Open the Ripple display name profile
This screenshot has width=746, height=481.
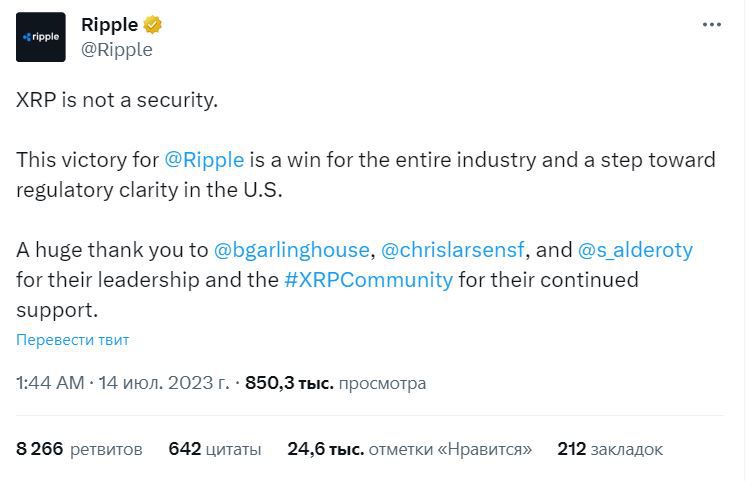109,25
